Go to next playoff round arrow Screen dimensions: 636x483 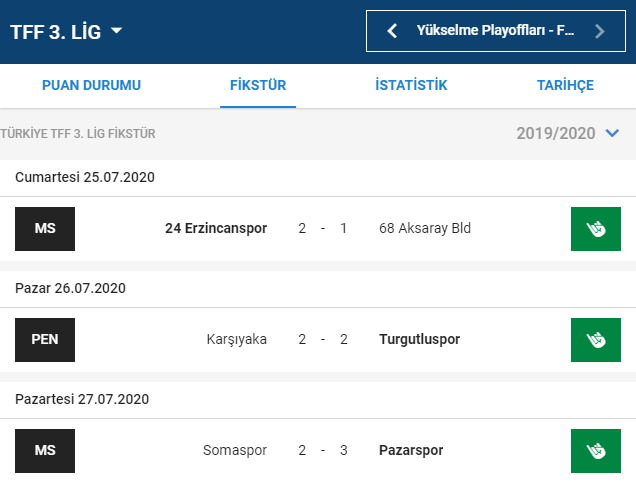599,31
